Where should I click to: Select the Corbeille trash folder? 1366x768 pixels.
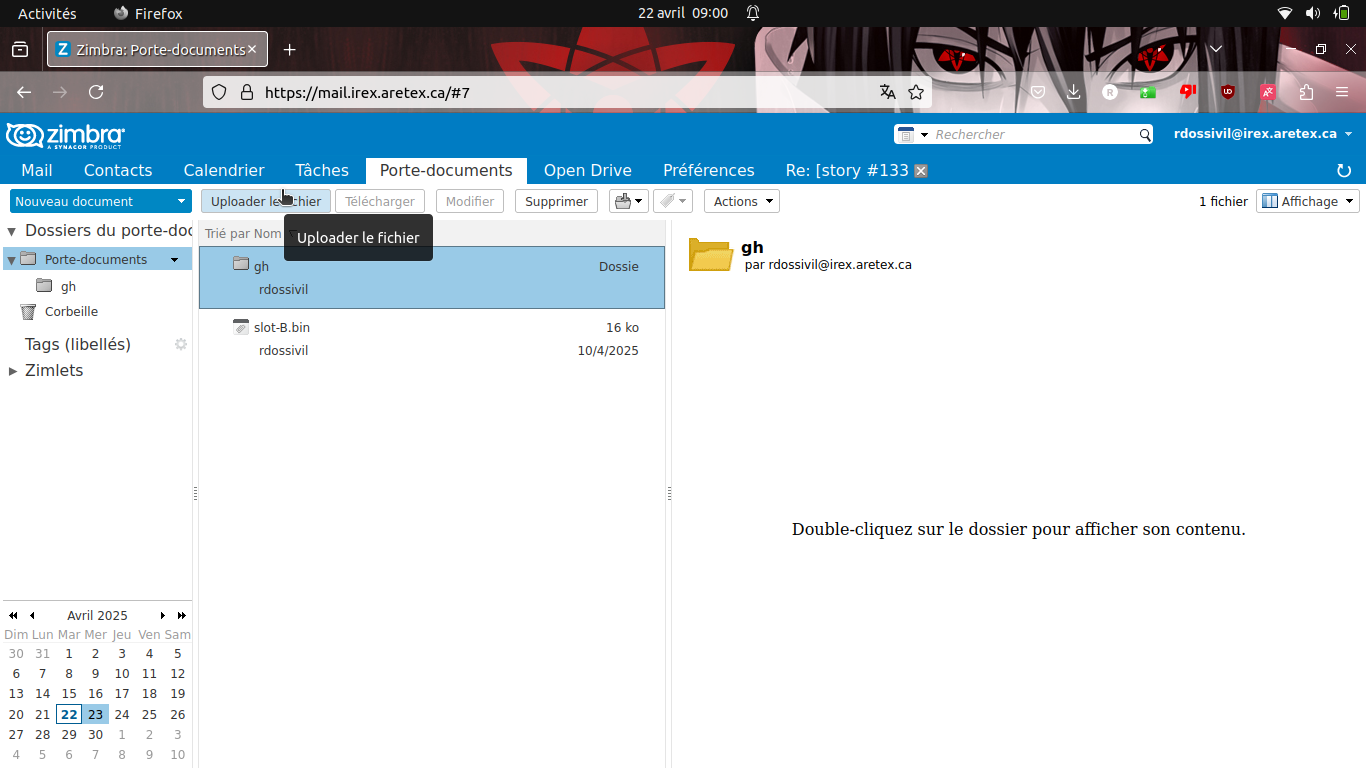71,311
